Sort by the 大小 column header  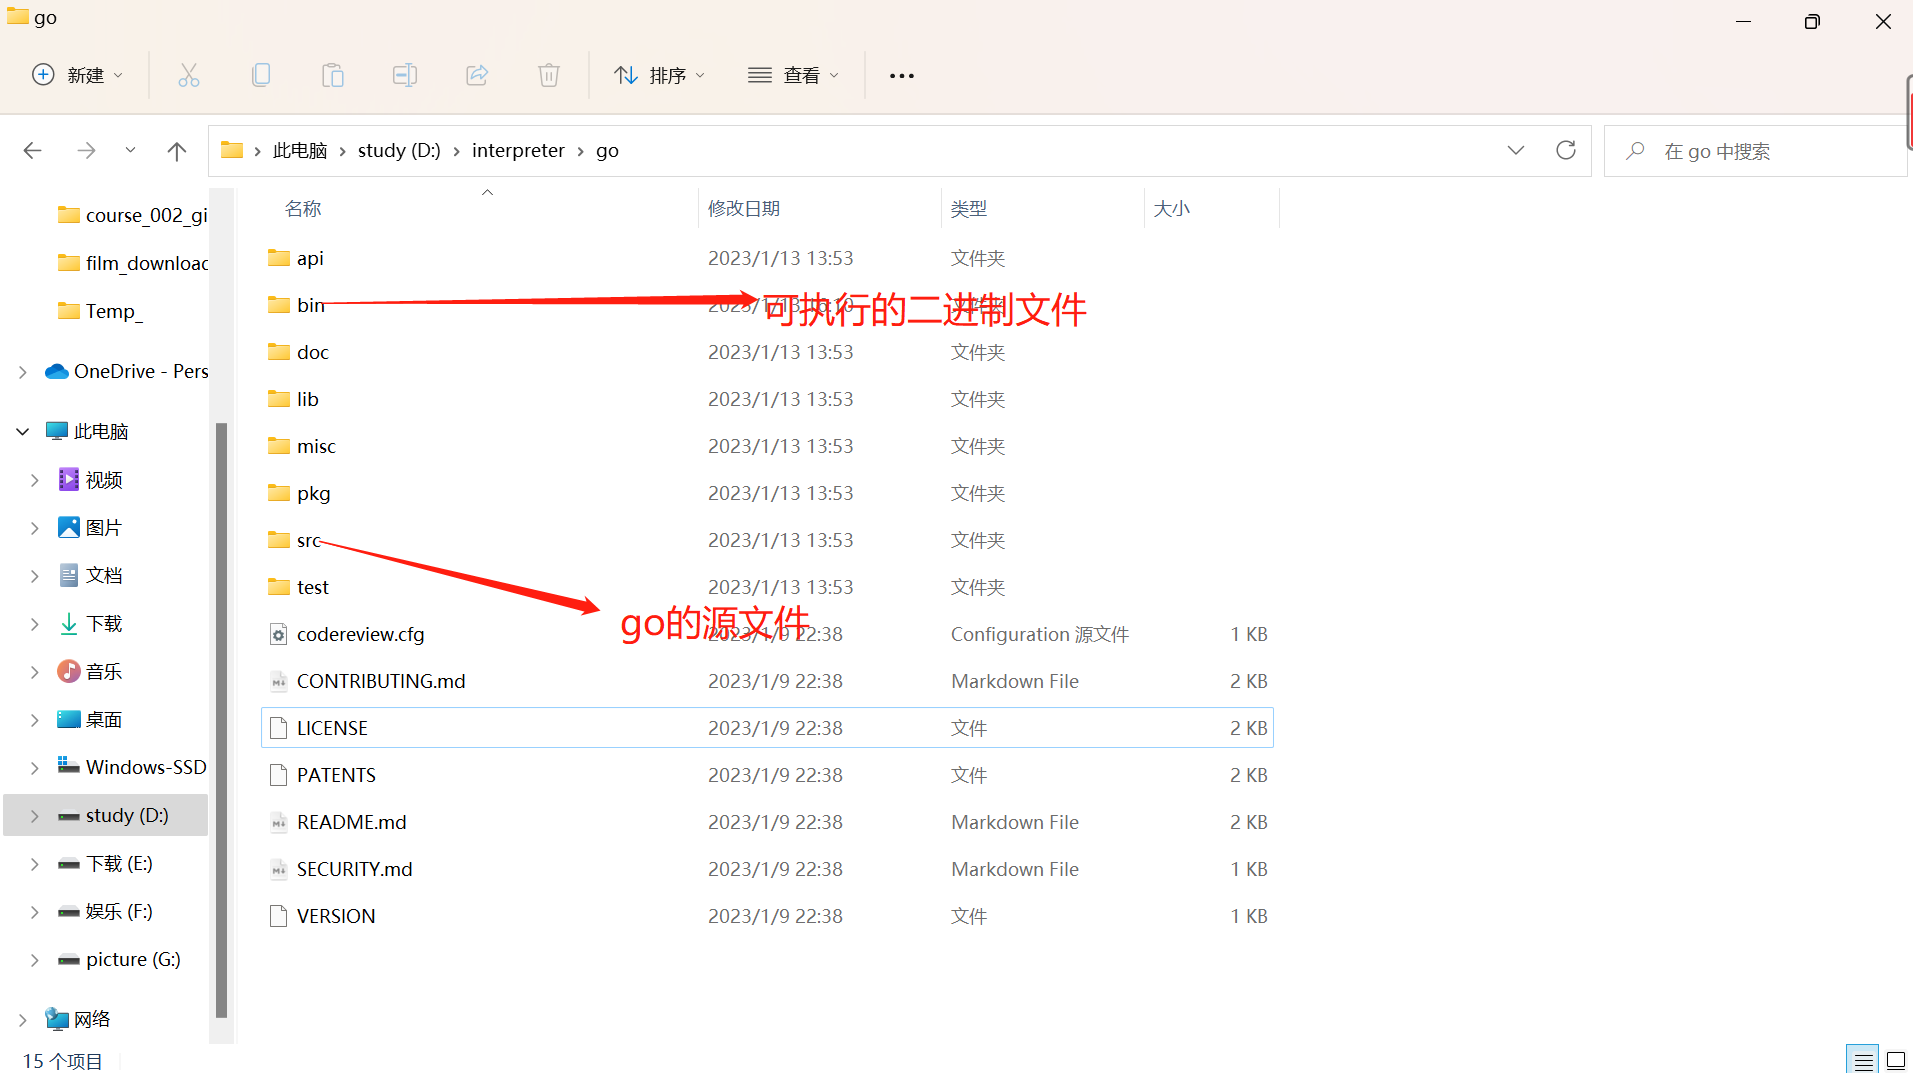click(x=1172, y=208)
